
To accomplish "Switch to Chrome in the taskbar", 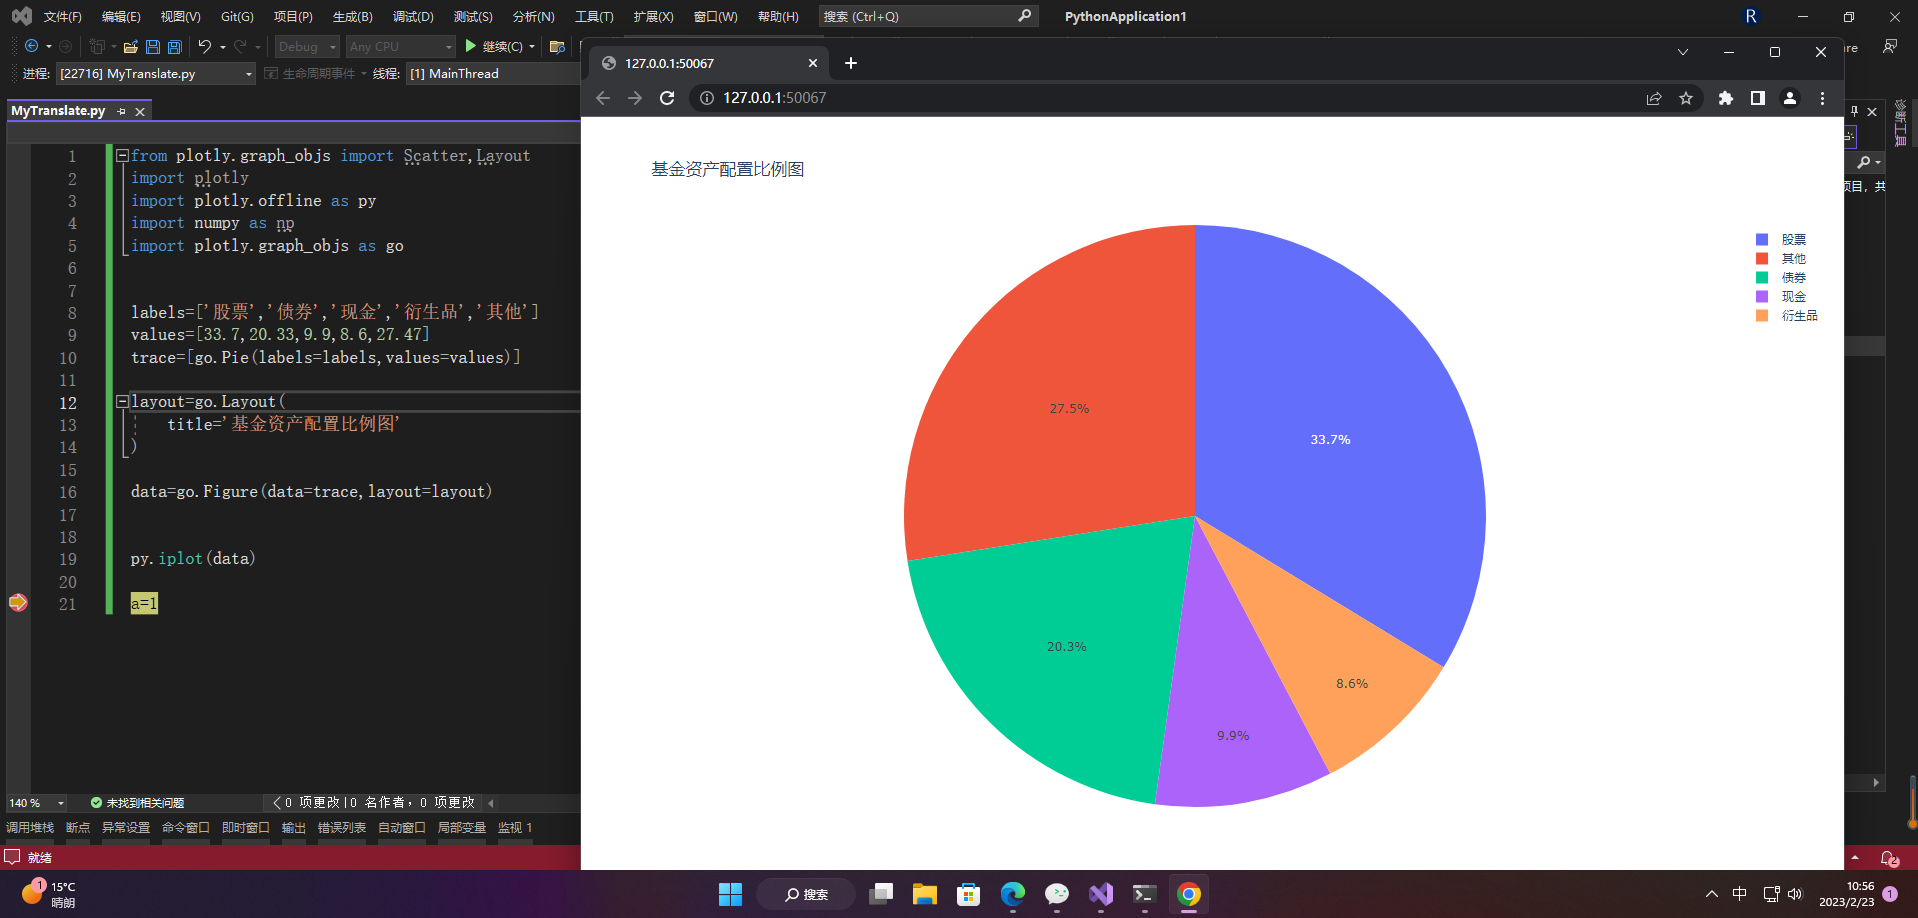I will [x=1189, y=894].
